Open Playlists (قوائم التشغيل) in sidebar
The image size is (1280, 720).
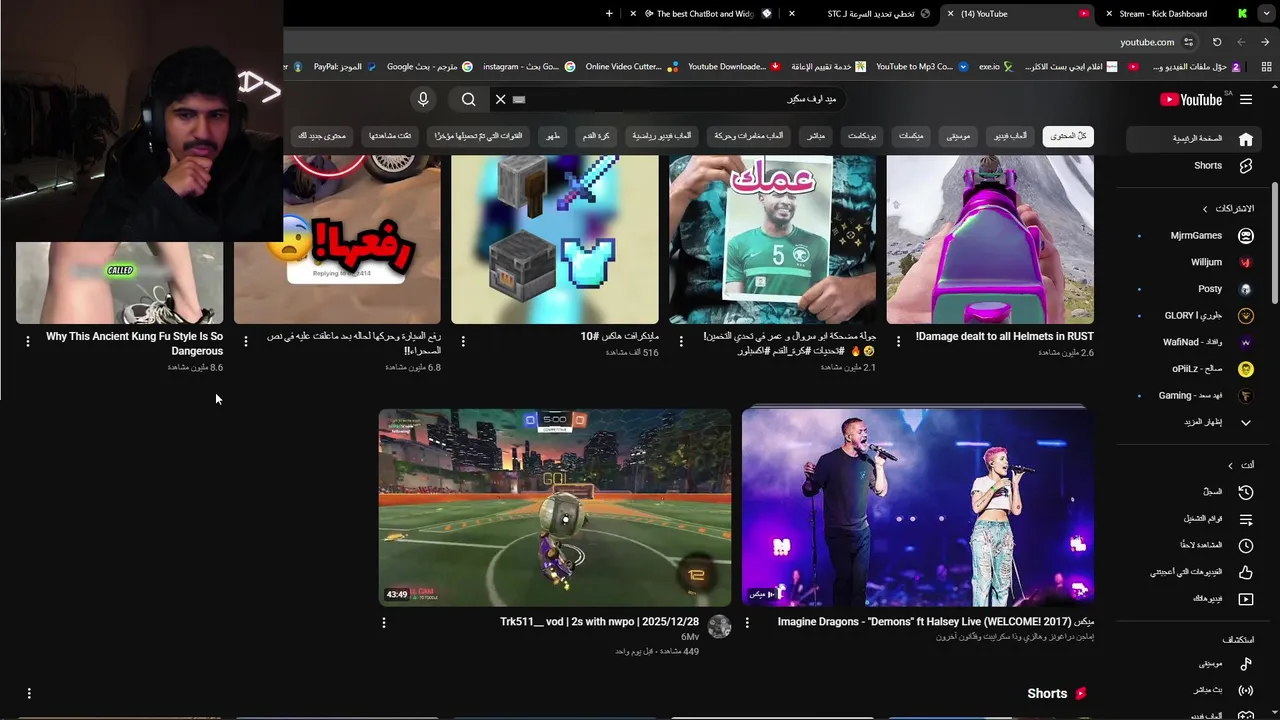[1195, 519]
